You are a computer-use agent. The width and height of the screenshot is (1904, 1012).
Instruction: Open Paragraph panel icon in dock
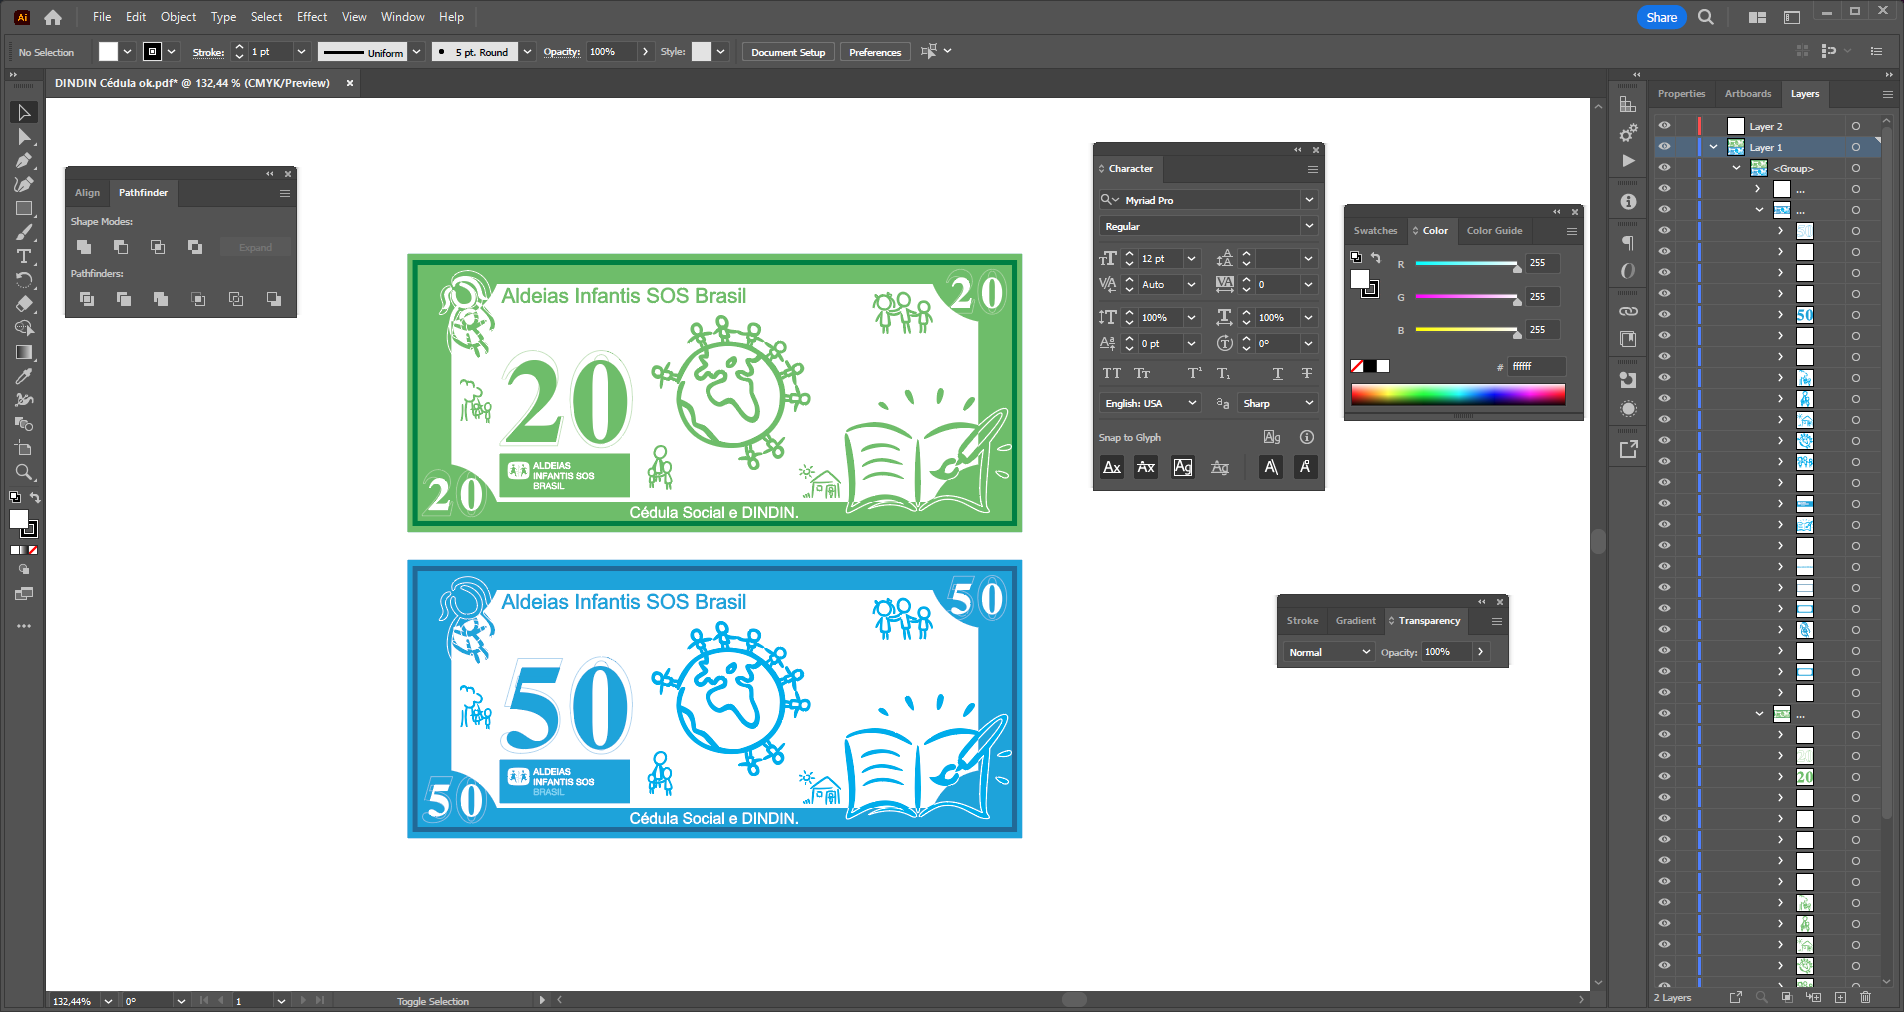pos(1628,244)
